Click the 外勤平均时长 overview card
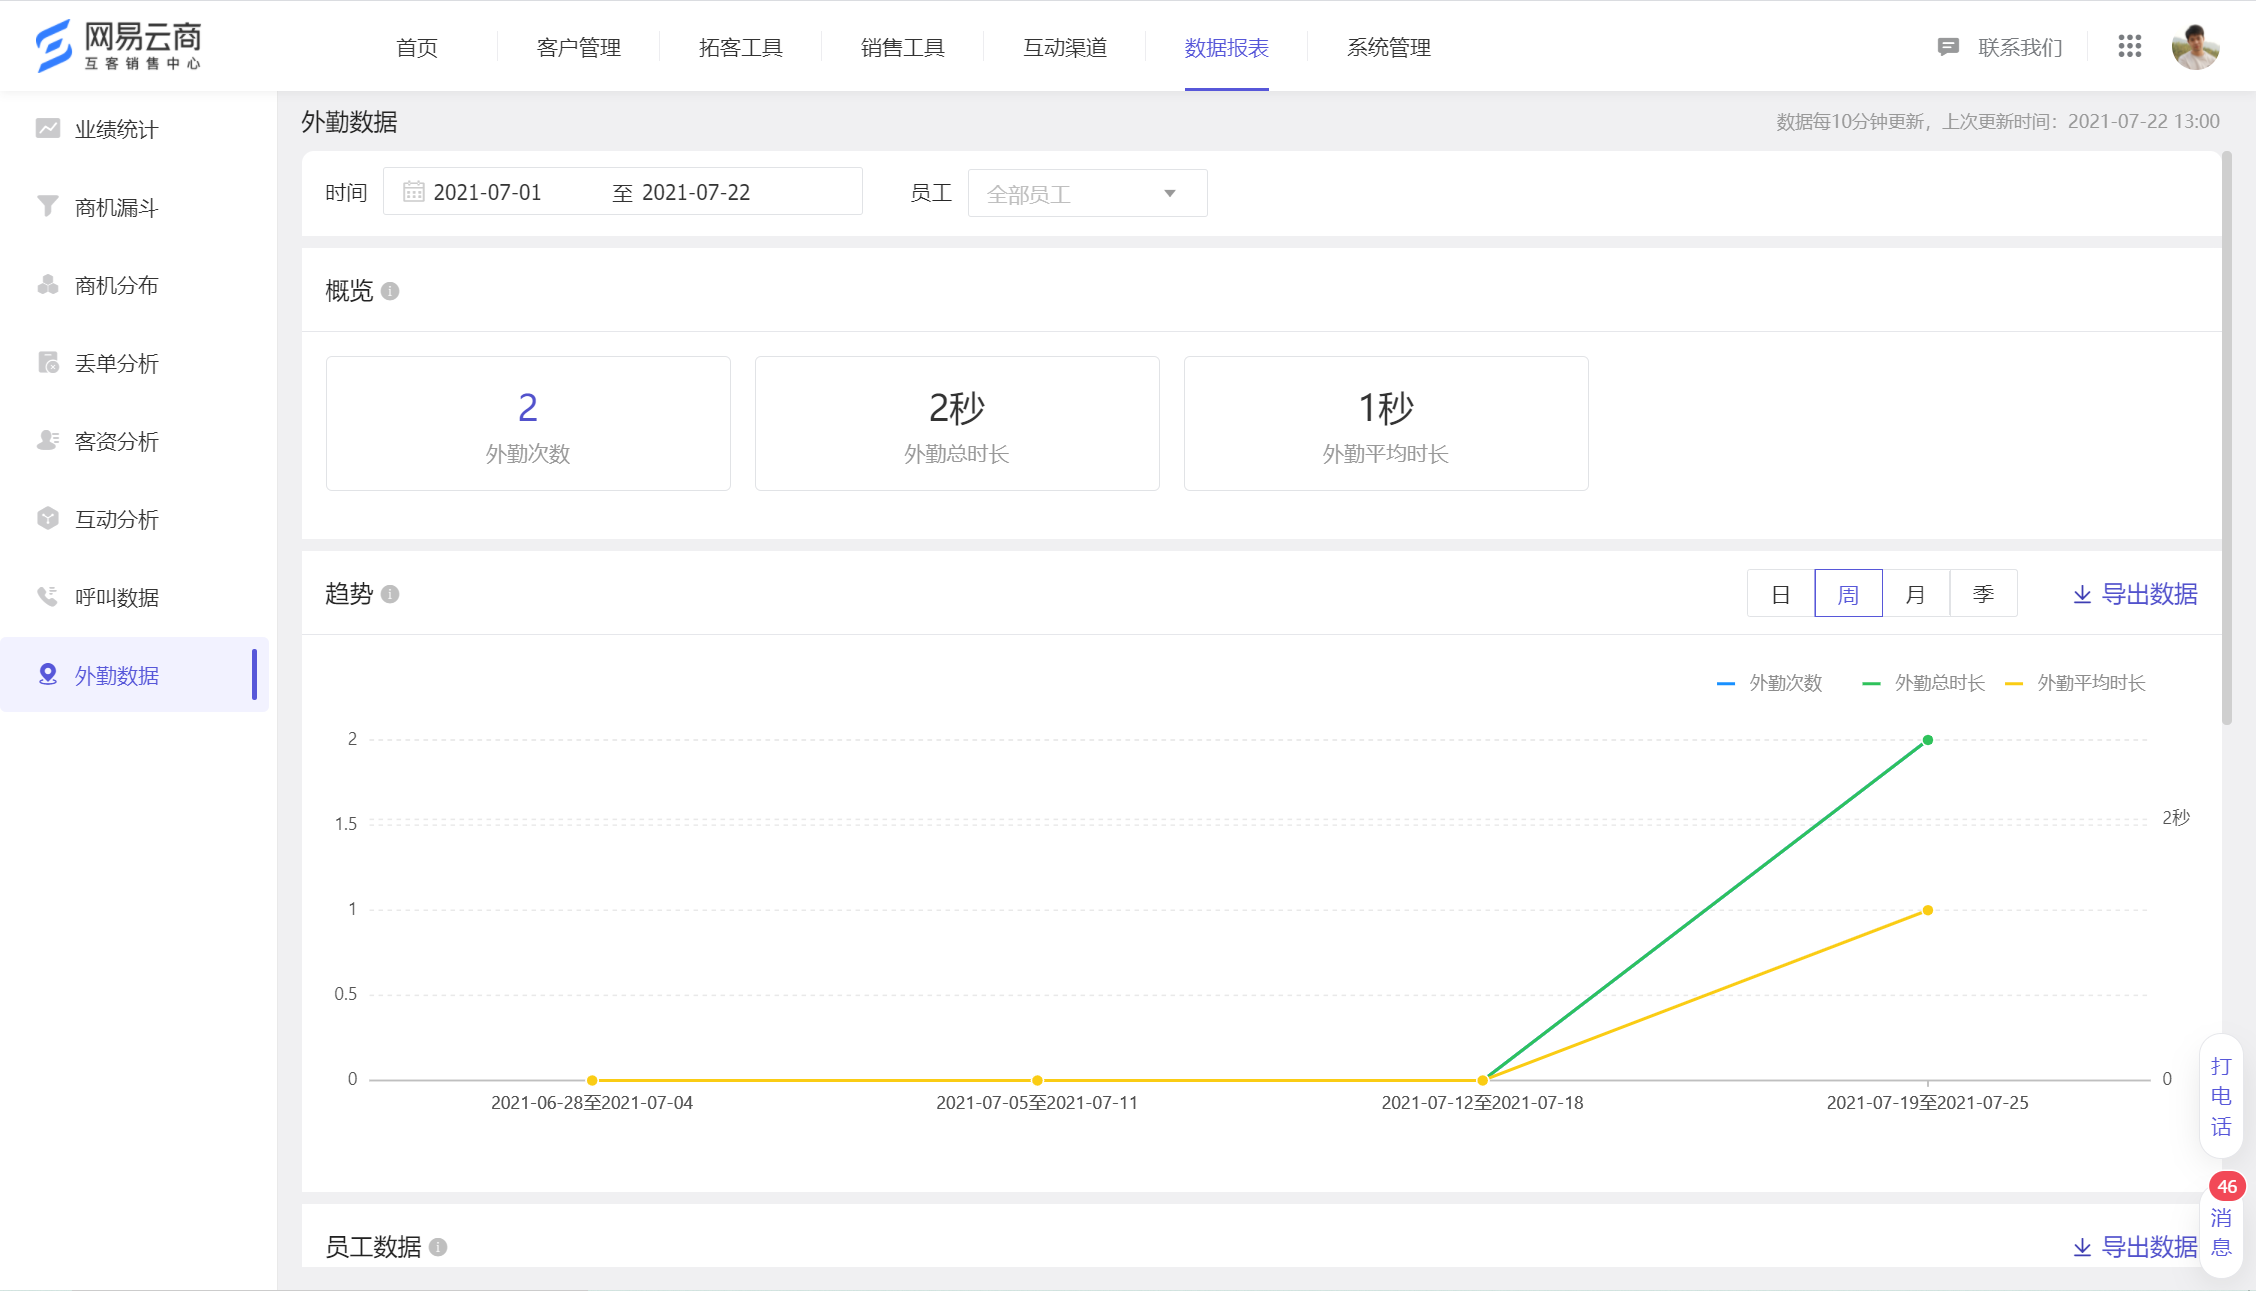2256x1291 pixels. tap(1386, 423)
